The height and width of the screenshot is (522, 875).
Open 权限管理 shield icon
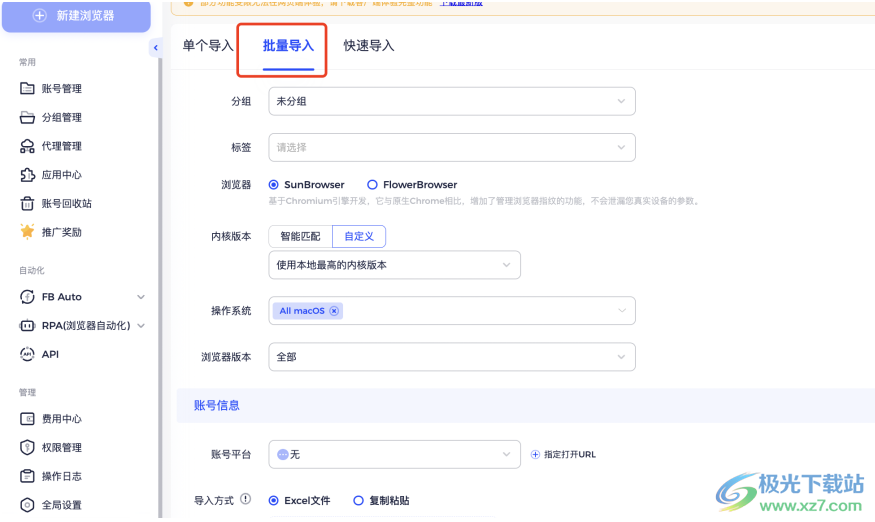27,447
